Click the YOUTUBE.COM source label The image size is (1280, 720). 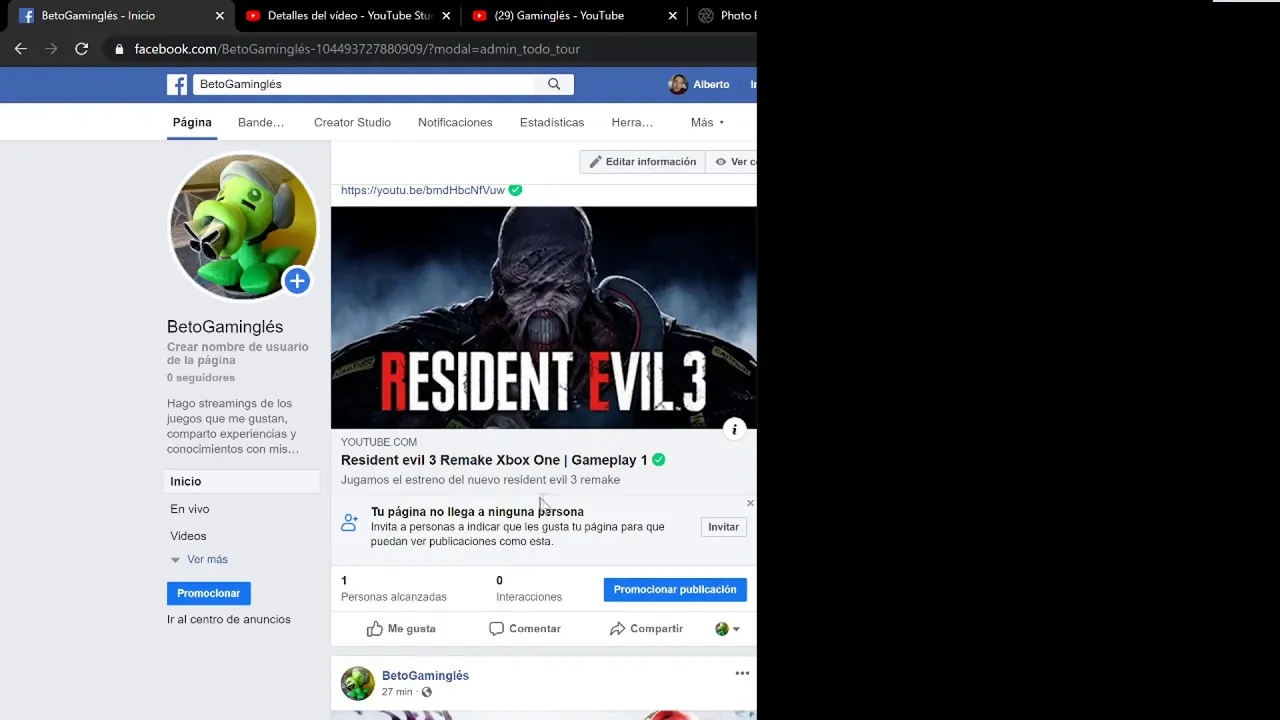coord(379,442)
